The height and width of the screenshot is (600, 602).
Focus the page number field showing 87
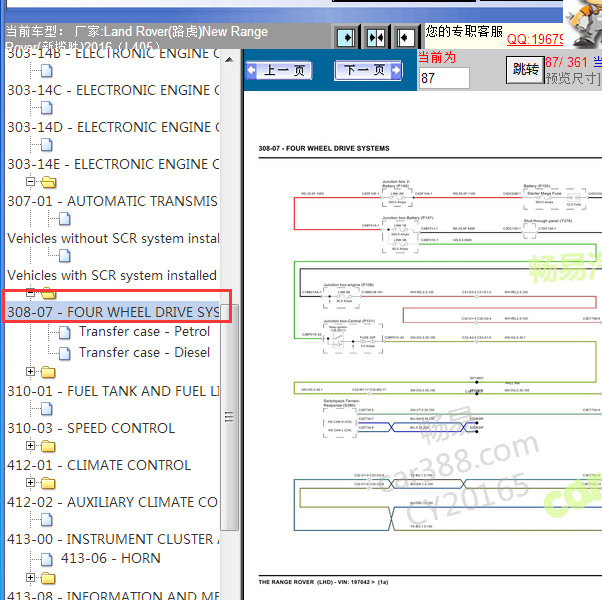coord(444,78)
